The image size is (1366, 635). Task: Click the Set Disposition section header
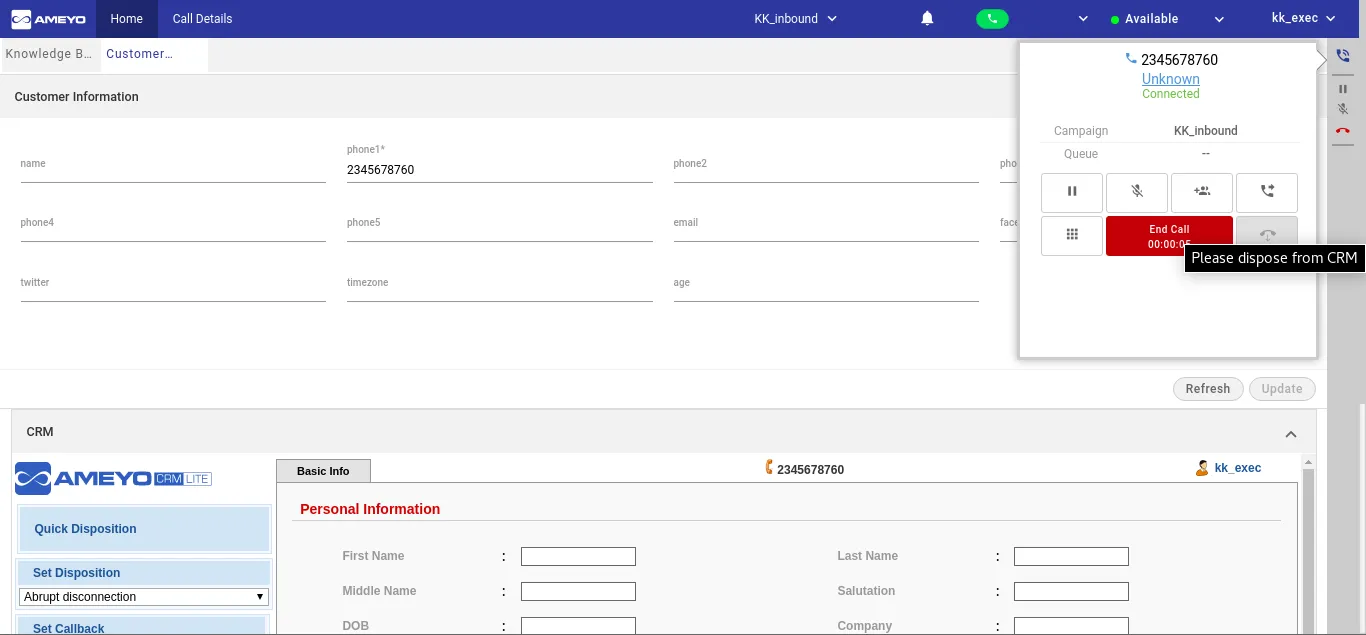tap(144, 573)
